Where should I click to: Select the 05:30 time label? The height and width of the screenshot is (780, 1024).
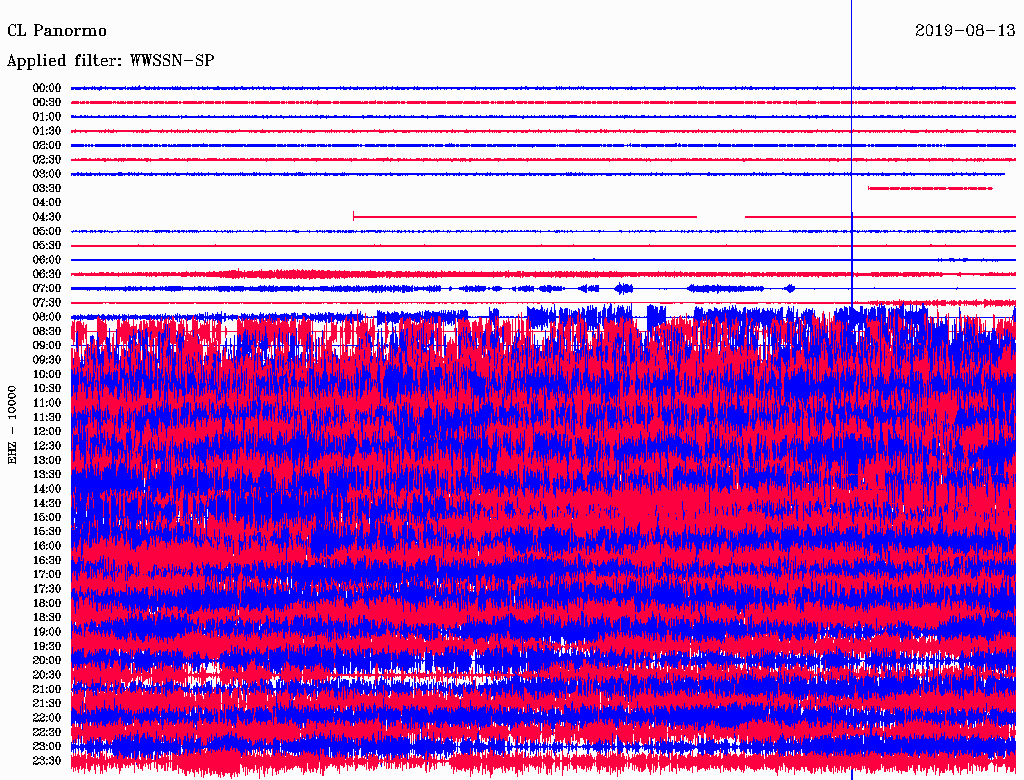(x=47, y=246)
